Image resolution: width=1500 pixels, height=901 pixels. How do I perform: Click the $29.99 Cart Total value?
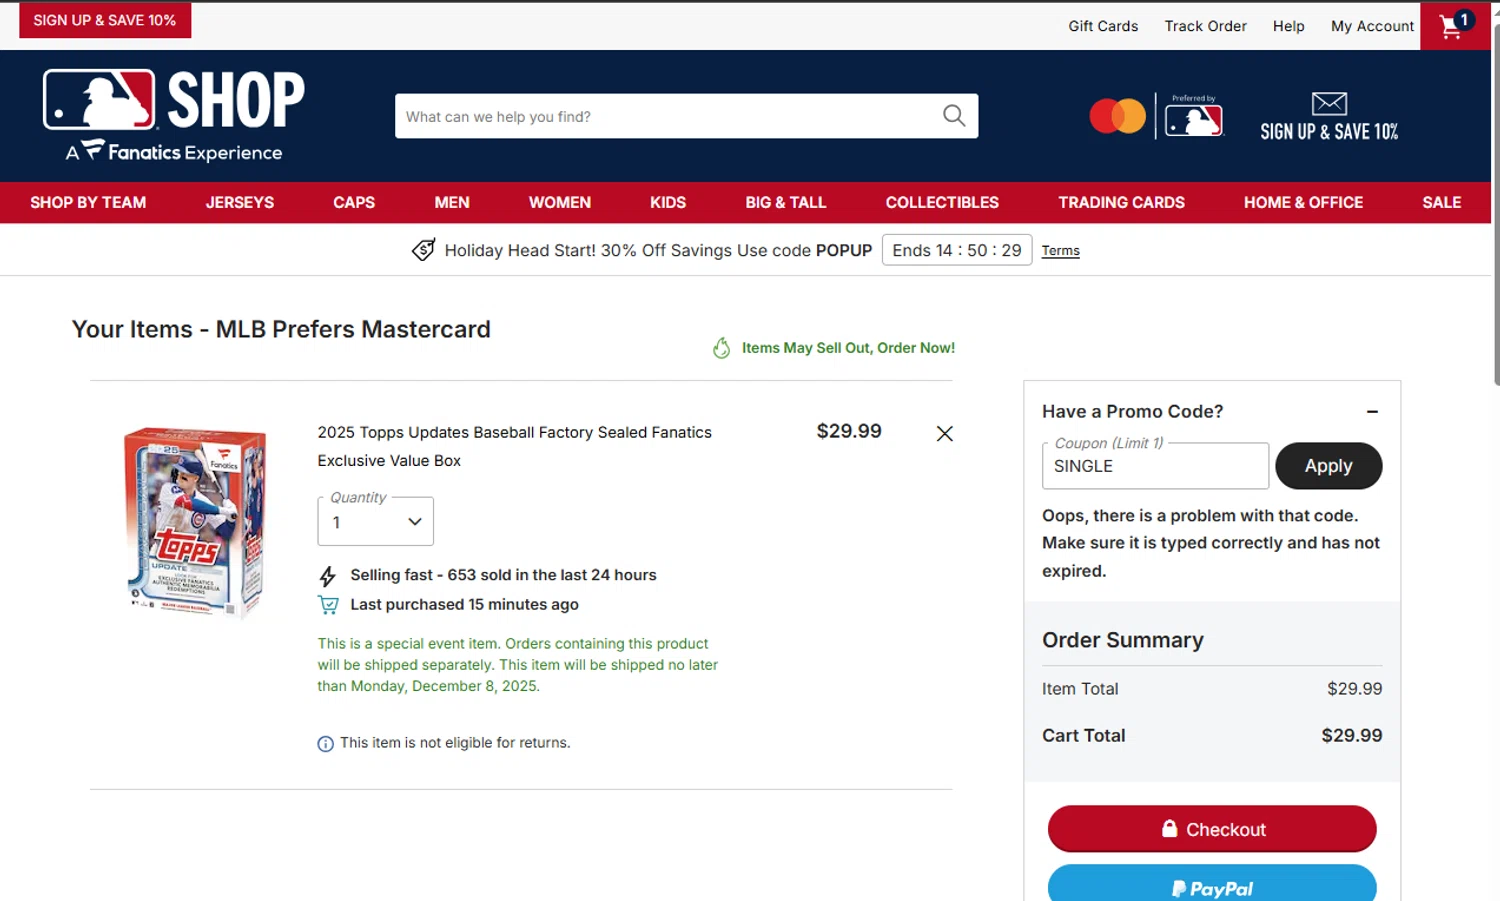[1351, 735]
